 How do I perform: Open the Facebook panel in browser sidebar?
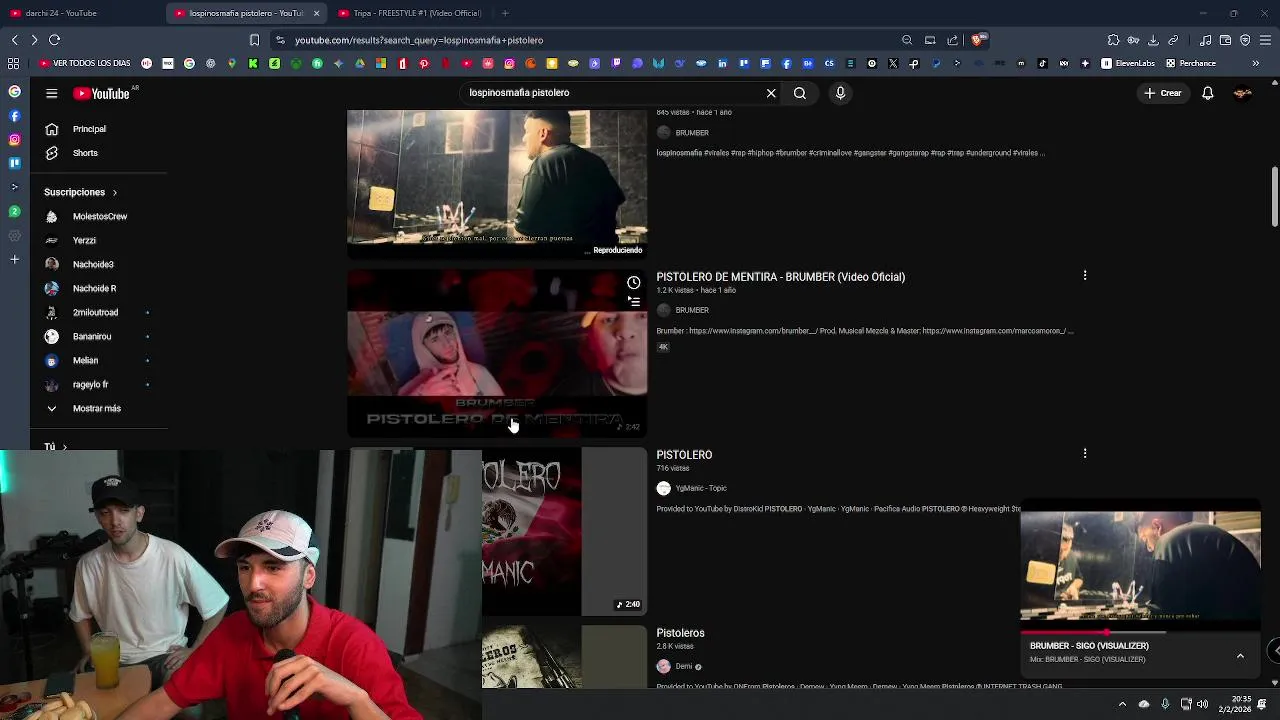pyautogui.click(x=14, y=116)
